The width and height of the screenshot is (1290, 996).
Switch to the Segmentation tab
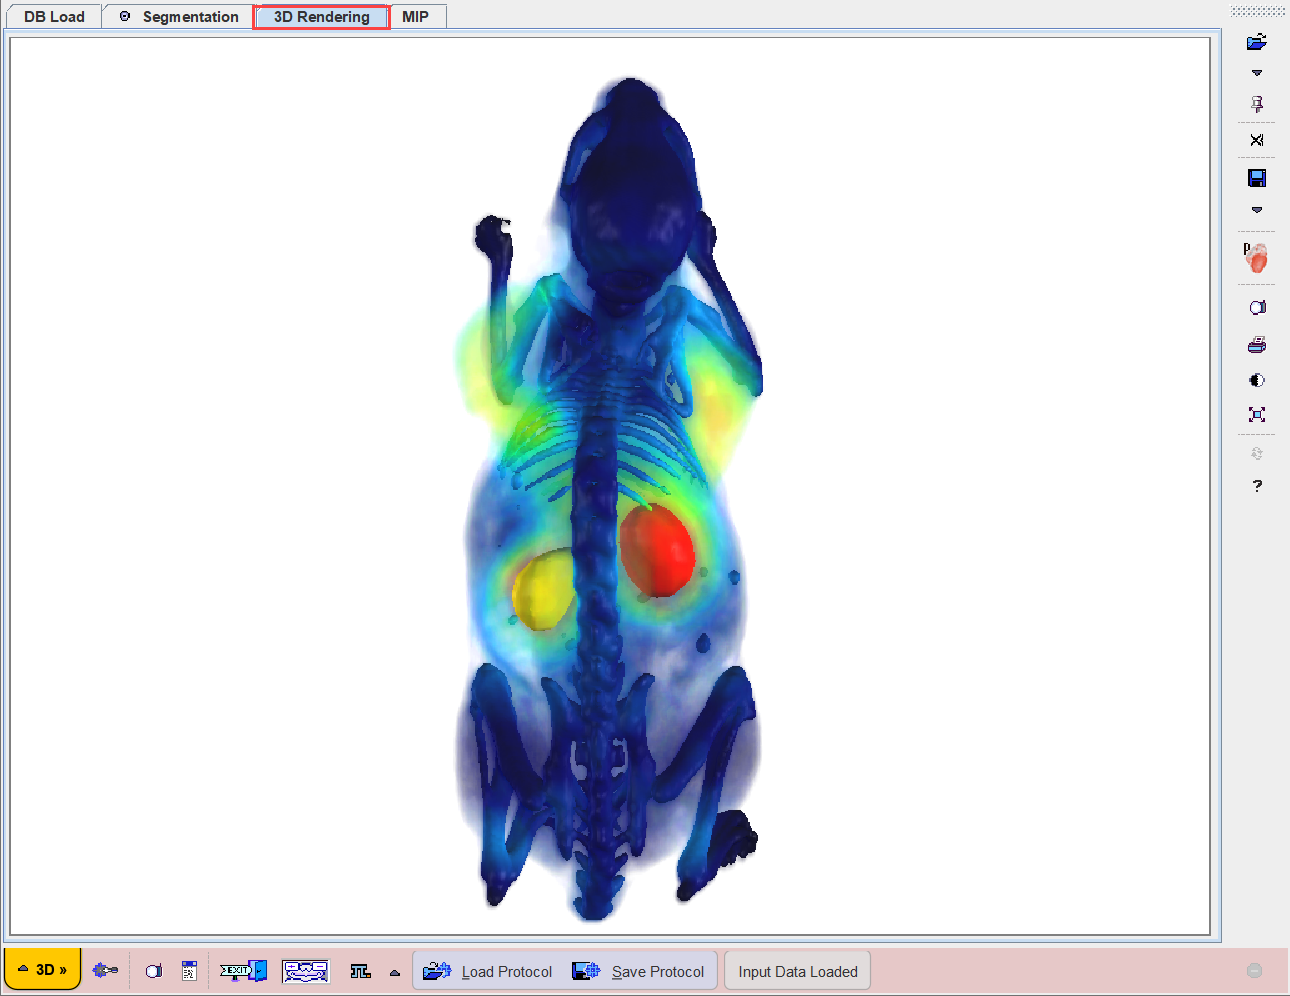tap(179, 17)
